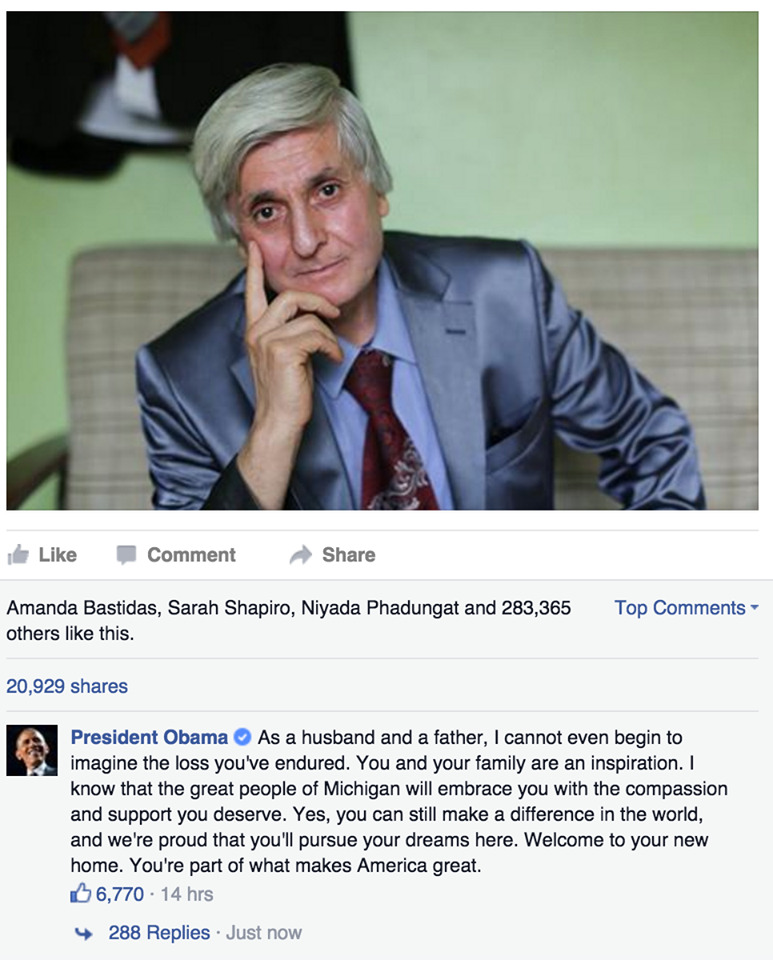The width and height of the screenshot is (773, 960).
Task: Expand the 288 Replies thread
Action: [x=159, y=932]
